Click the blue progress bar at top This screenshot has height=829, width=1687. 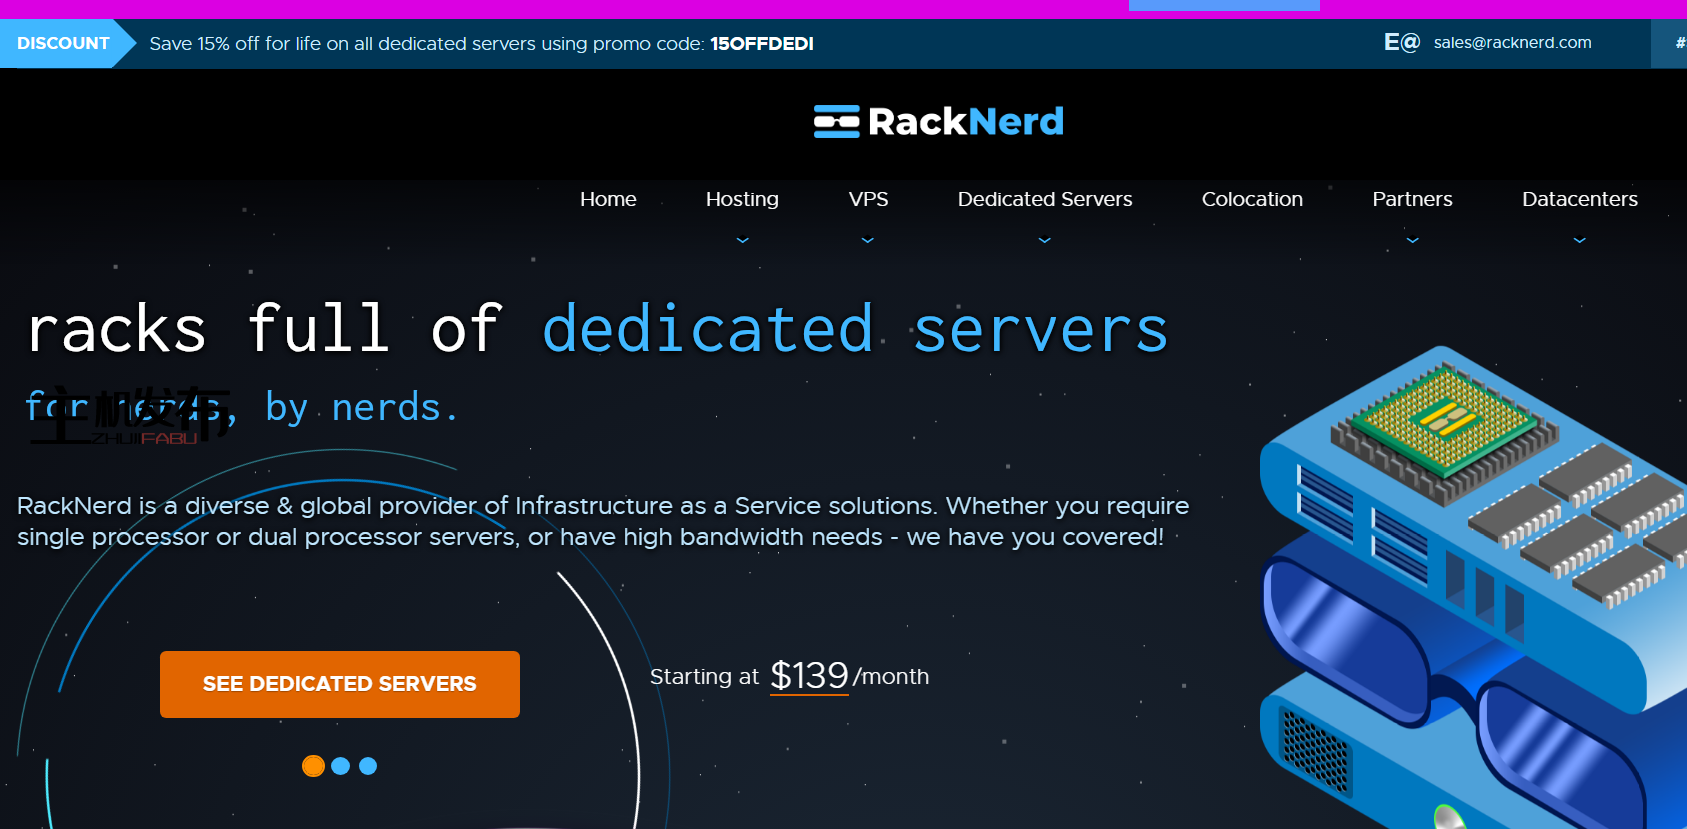pyautogui.click(x=1224, y=5)
